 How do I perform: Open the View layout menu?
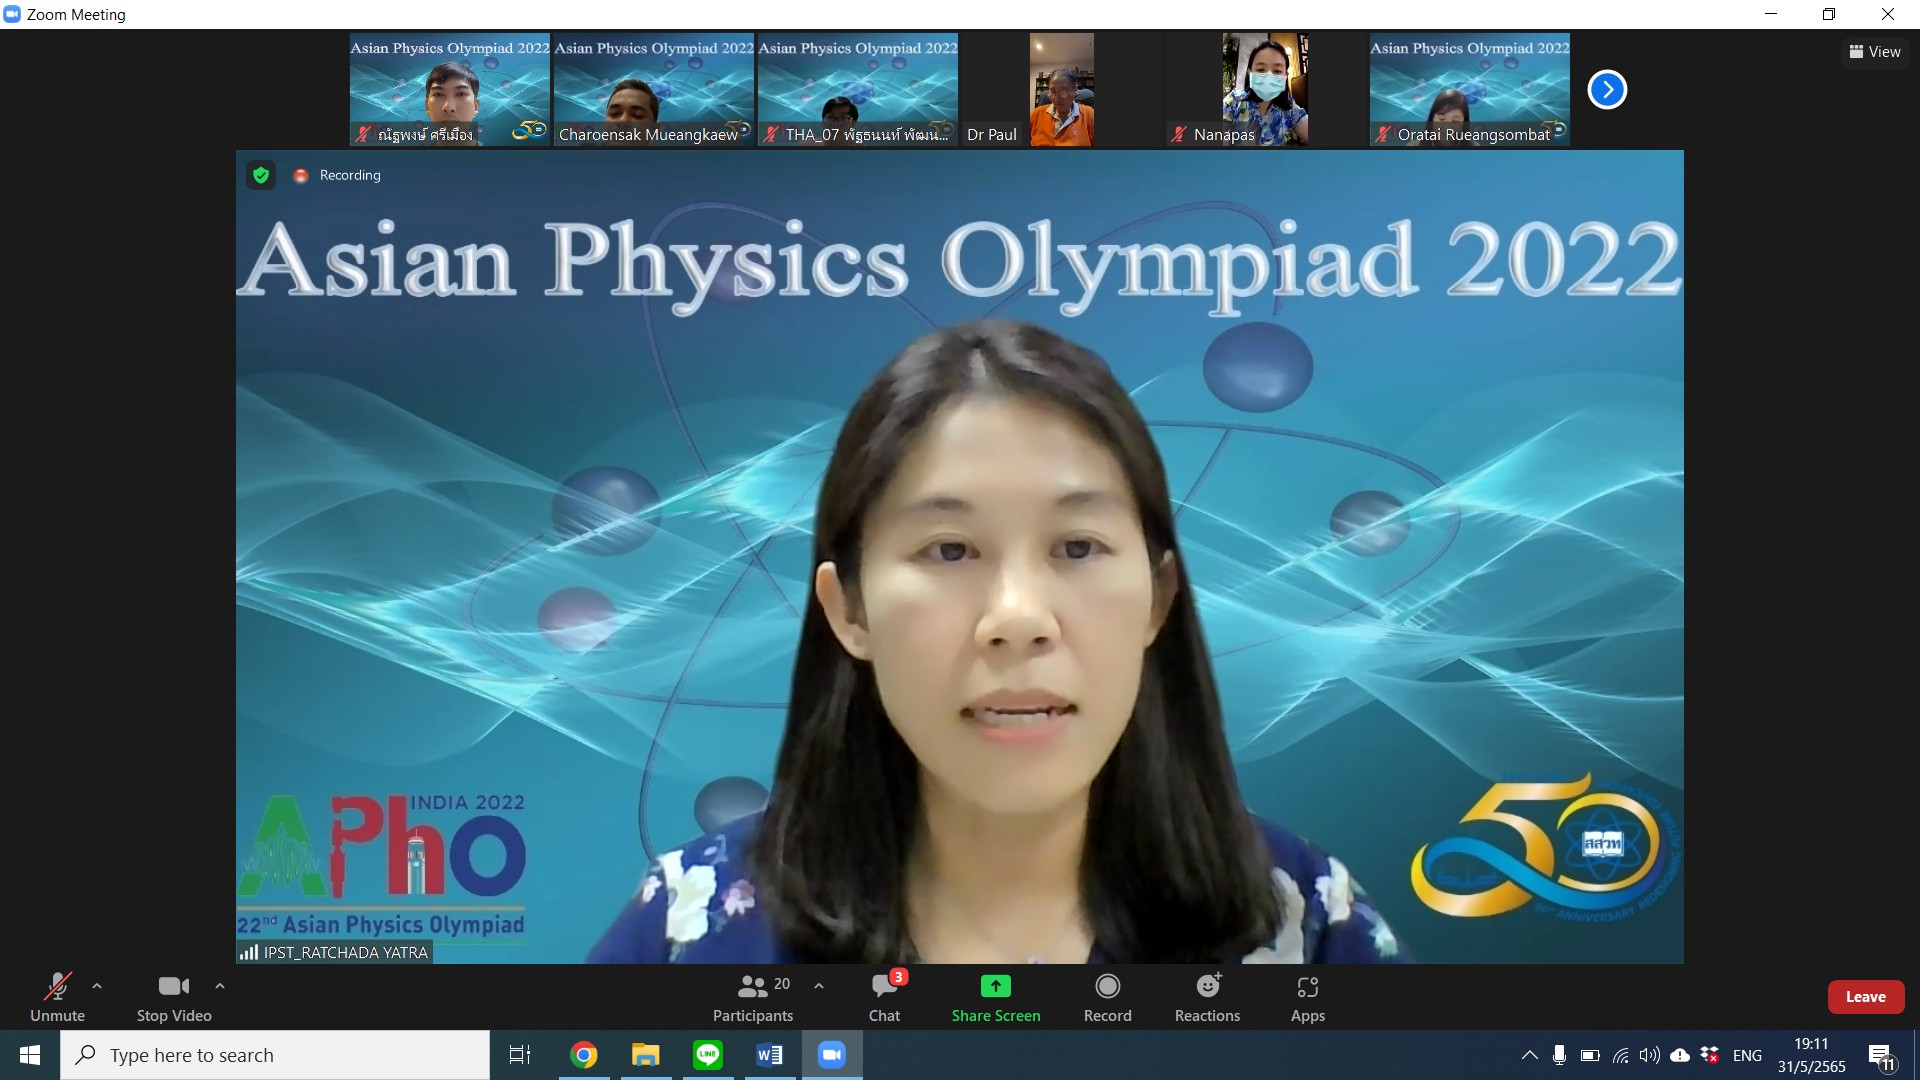click(x=1875, y=52)
